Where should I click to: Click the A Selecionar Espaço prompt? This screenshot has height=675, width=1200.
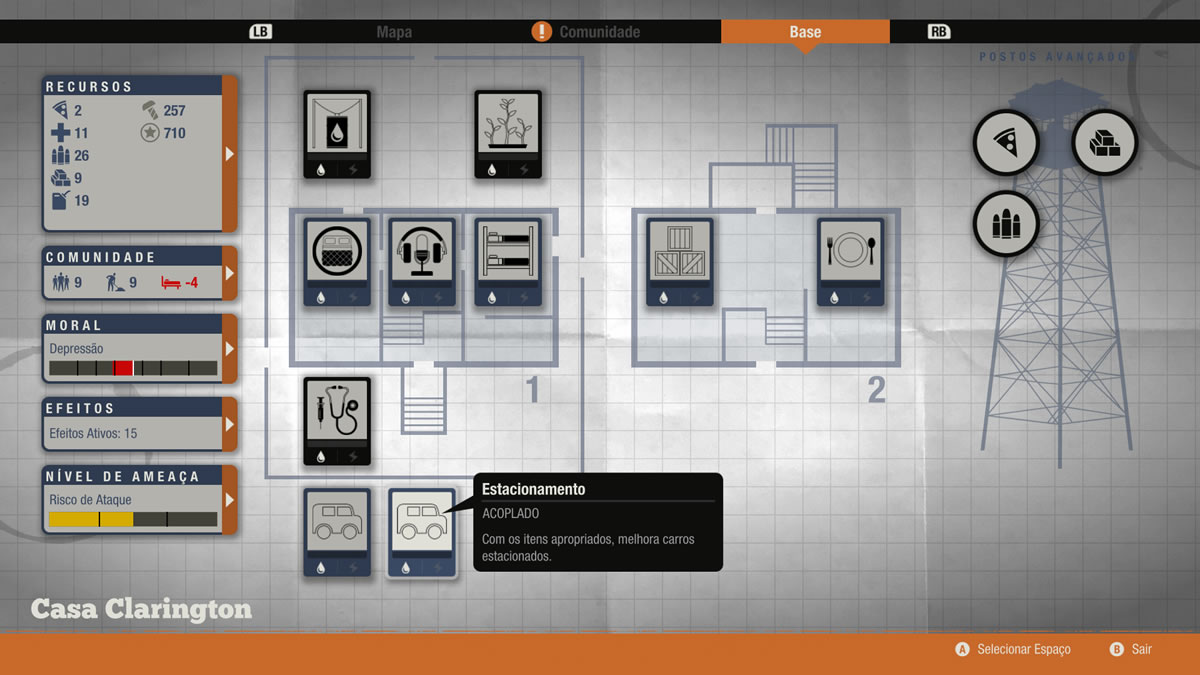pos(1013,649)
